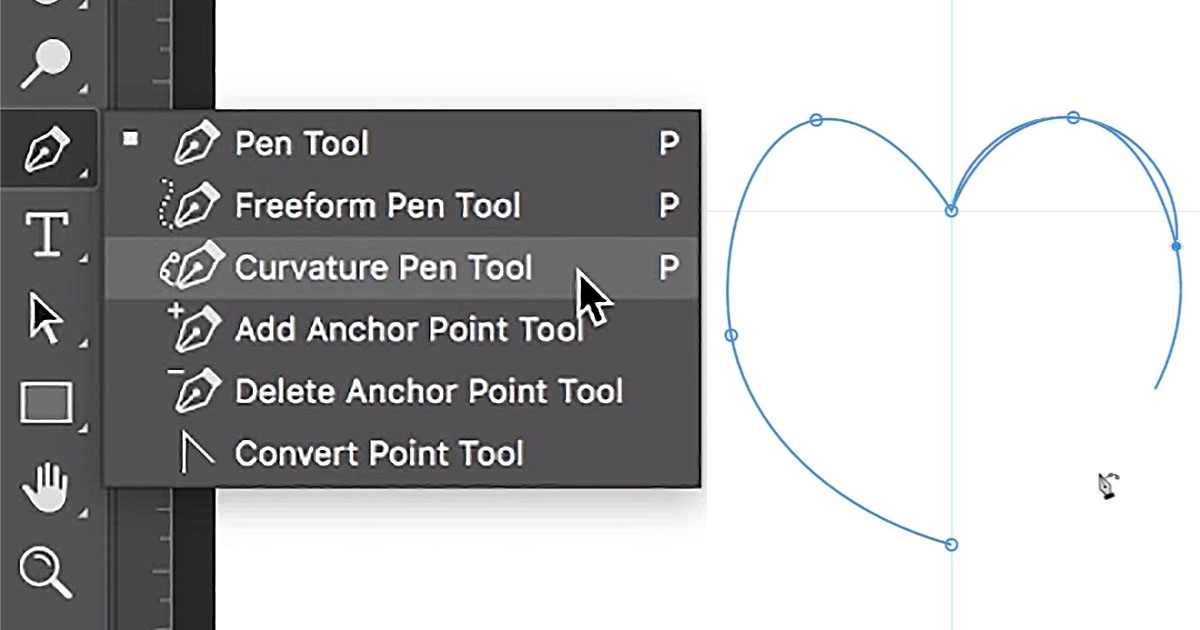Click the top-left lobe anchor point
1200x630 pixels.
coord(816,120)
